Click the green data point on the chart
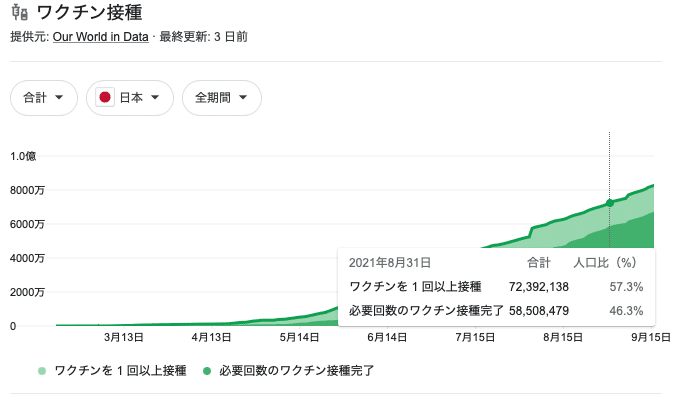Viewport: 687px width, 400px height. point(610,203)
